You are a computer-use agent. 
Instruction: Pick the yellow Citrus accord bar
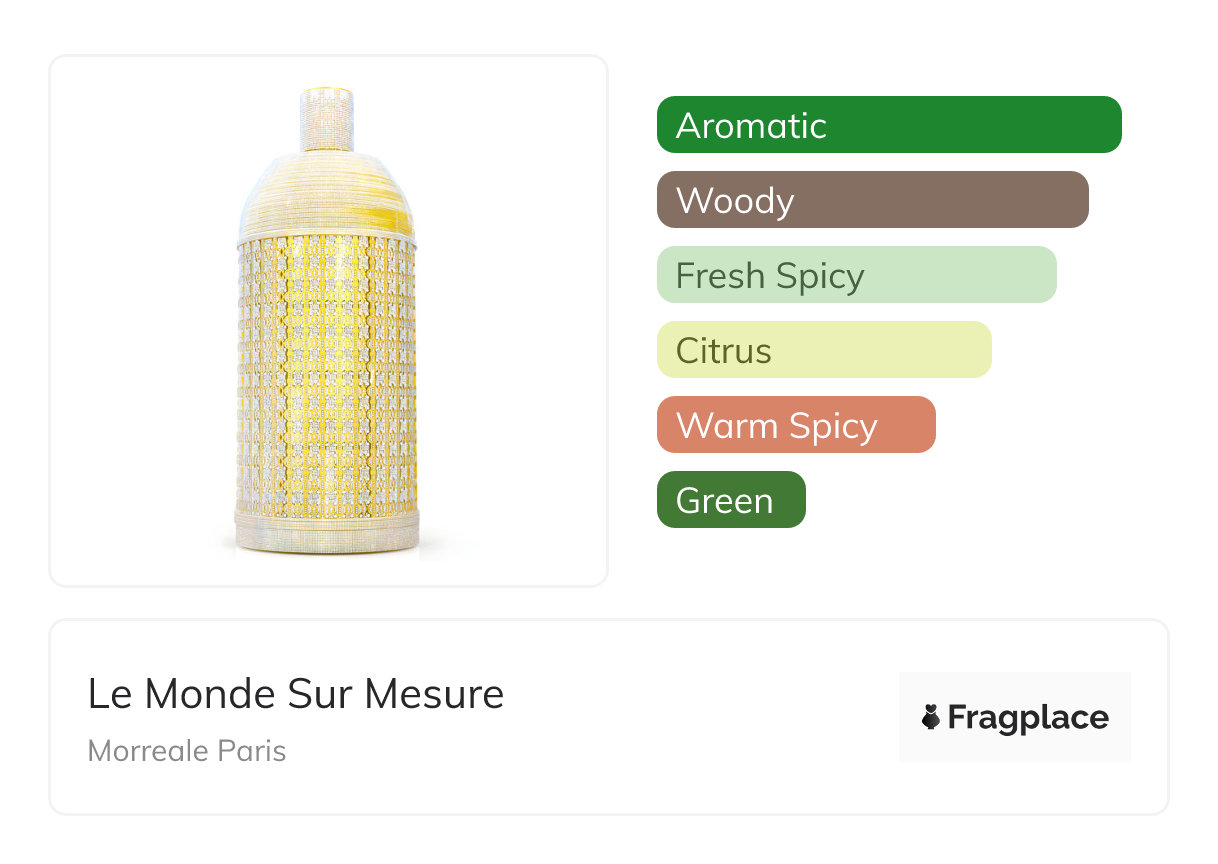point(824,350)
